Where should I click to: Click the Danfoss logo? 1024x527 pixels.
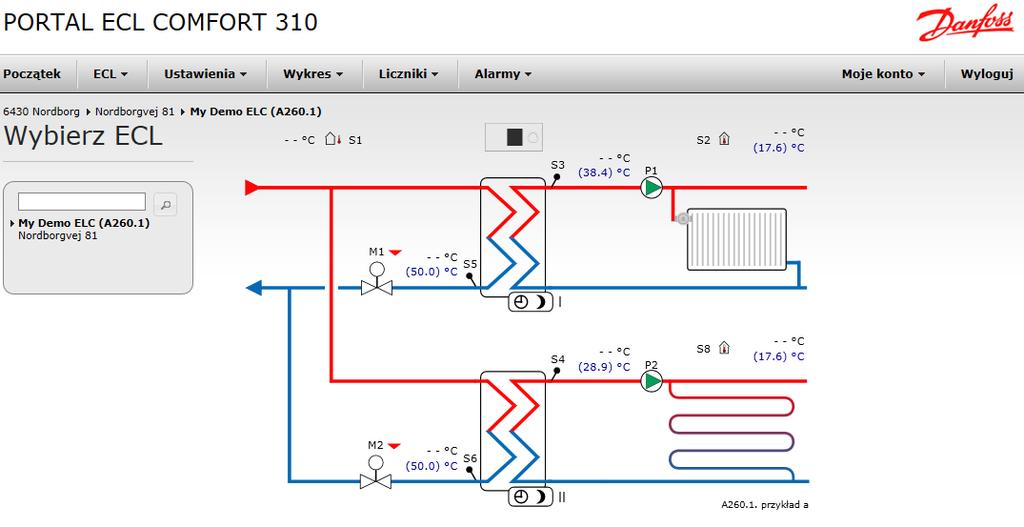[x=965, y=25]
